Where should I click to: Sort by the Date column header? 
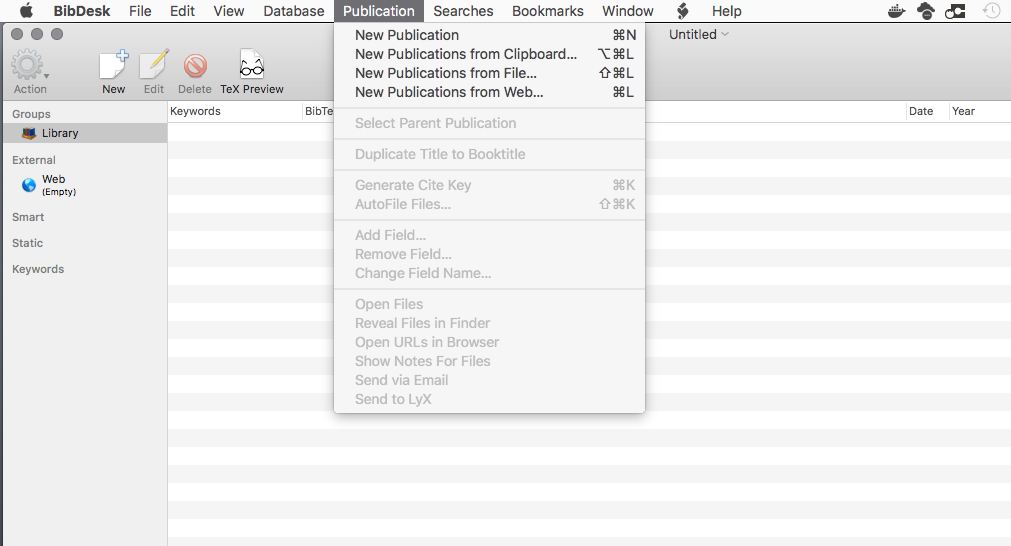point(928,112)
